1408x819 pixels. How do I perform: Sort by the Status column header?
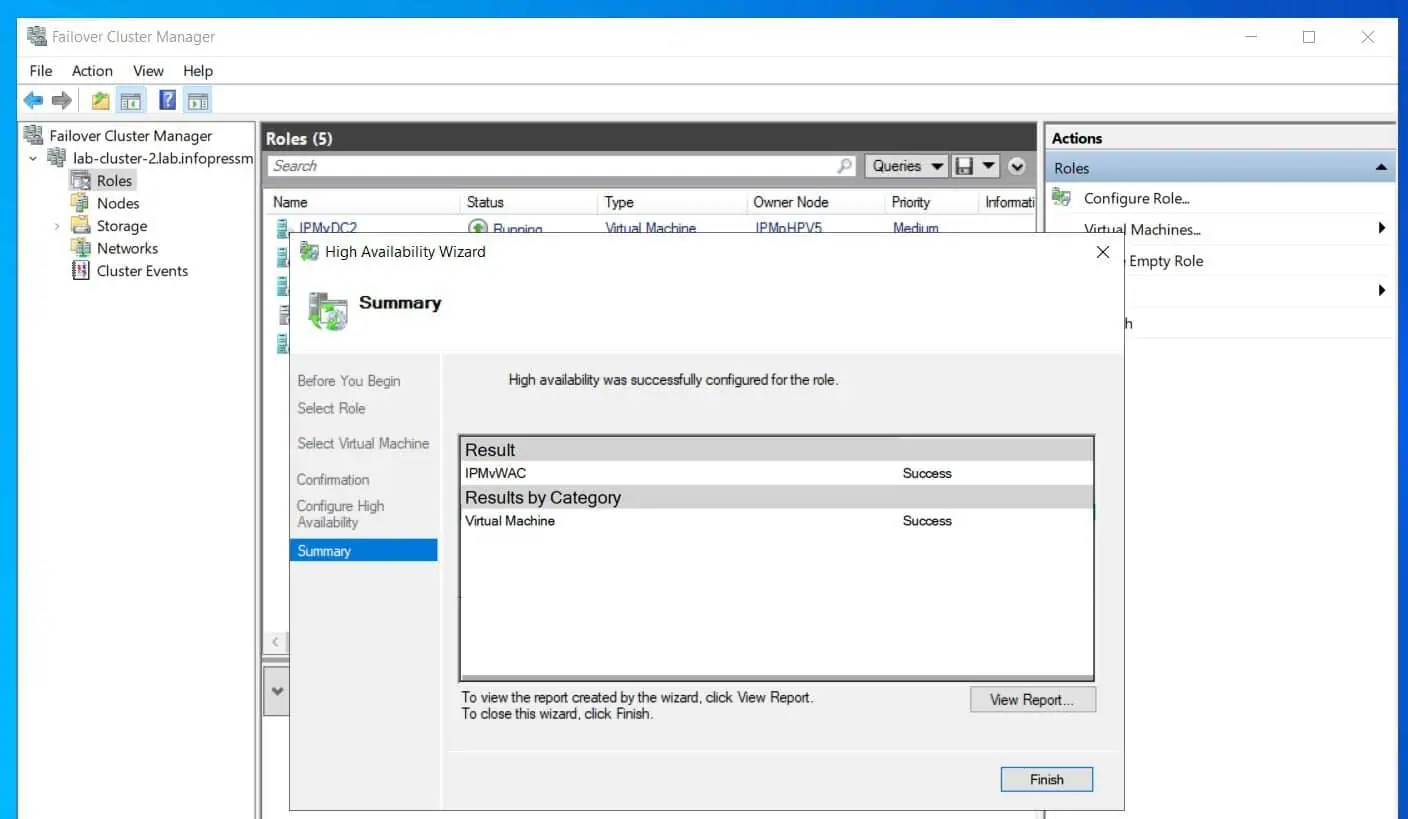click(530, 202)
